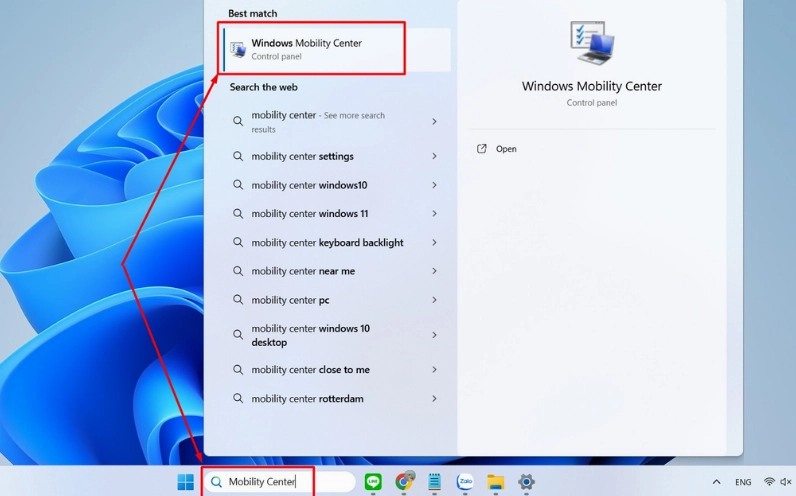Select 'mobility center close to me' suggestion
Screen dimensions: 796x496
tap(336, 370)
